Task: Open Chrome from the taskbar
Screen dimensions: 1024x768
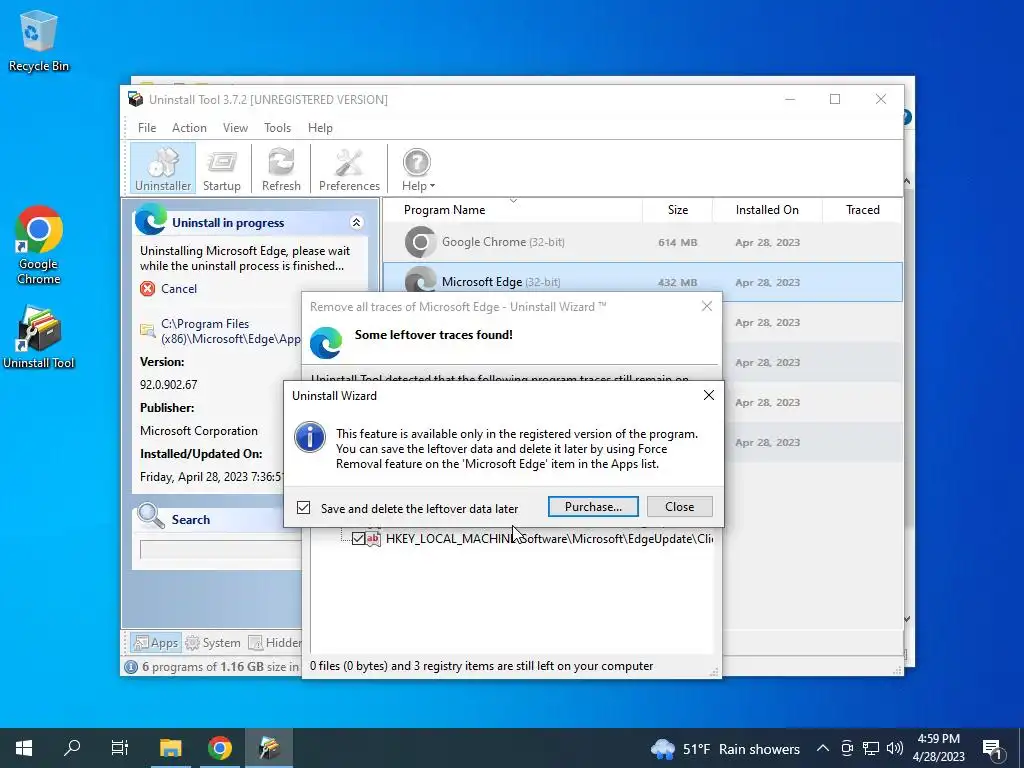Action: [220, 748]
